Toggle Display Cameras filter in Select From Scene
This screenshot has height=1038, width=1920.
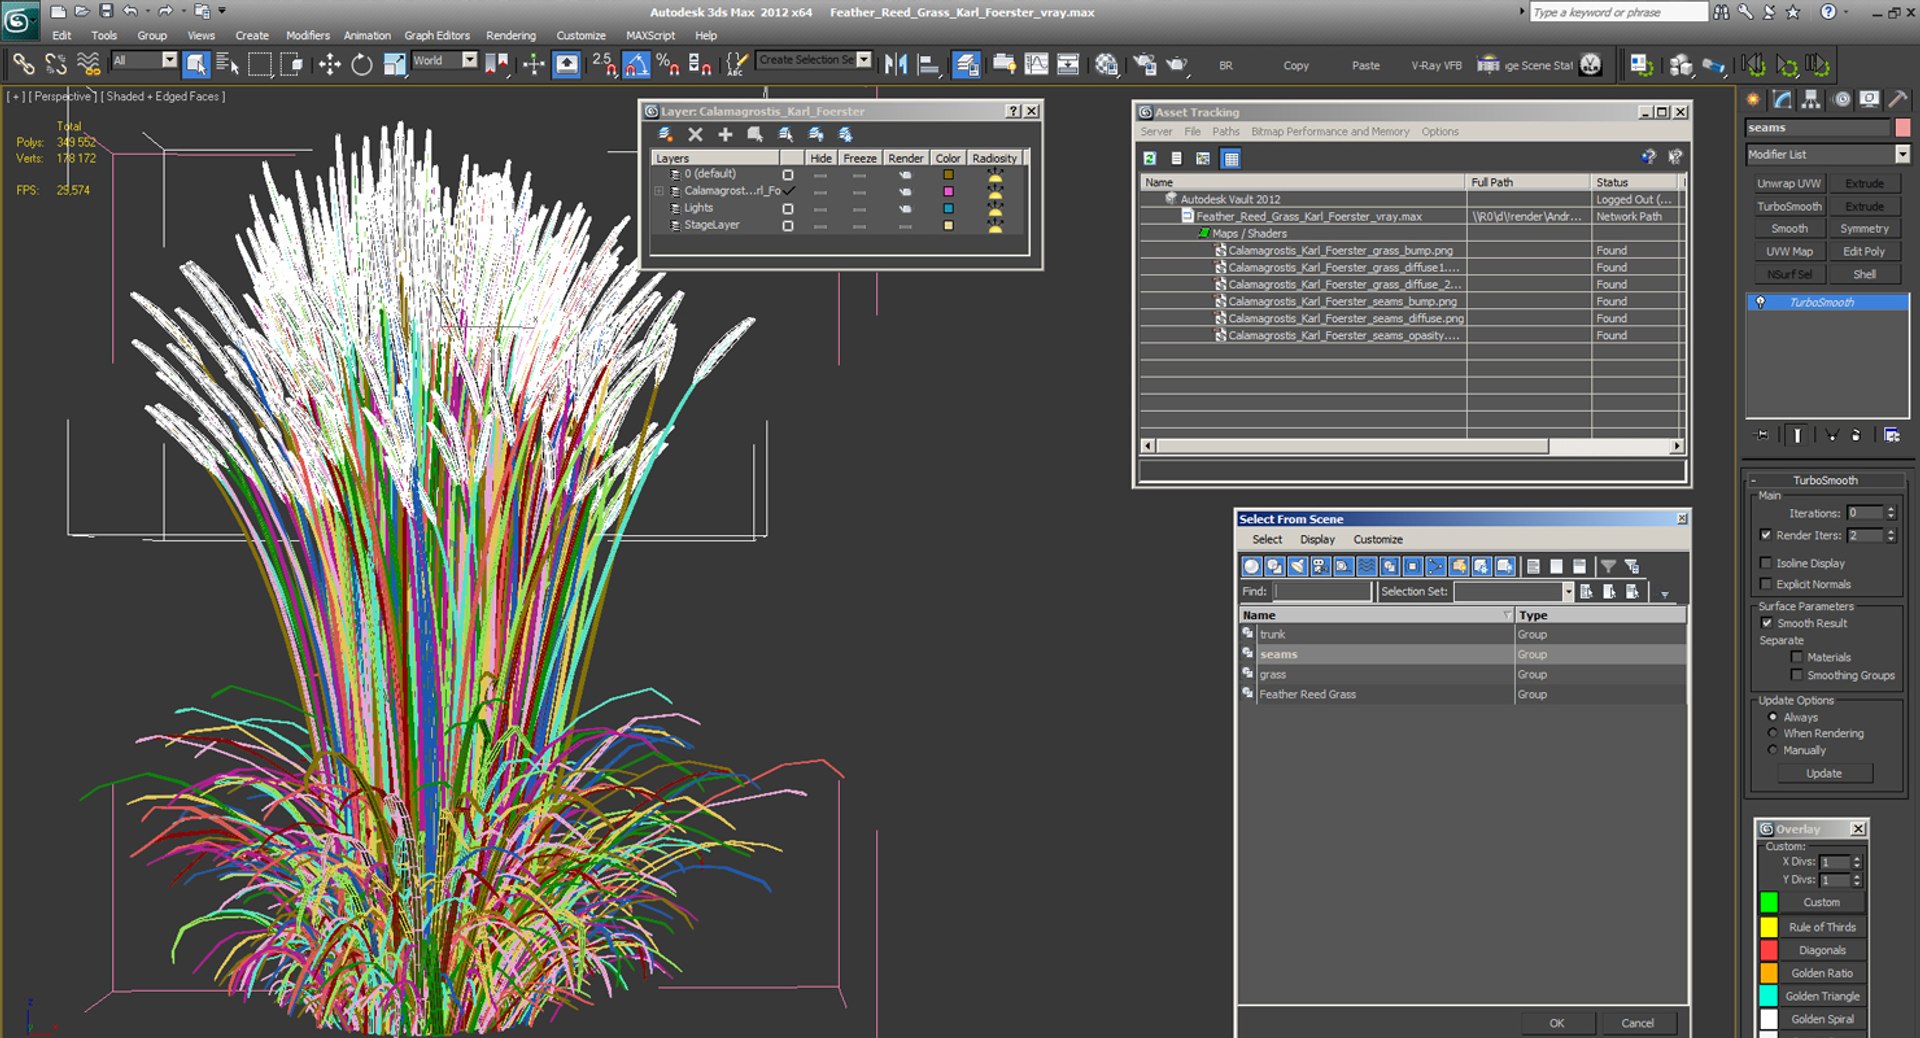pos(1320,566)
